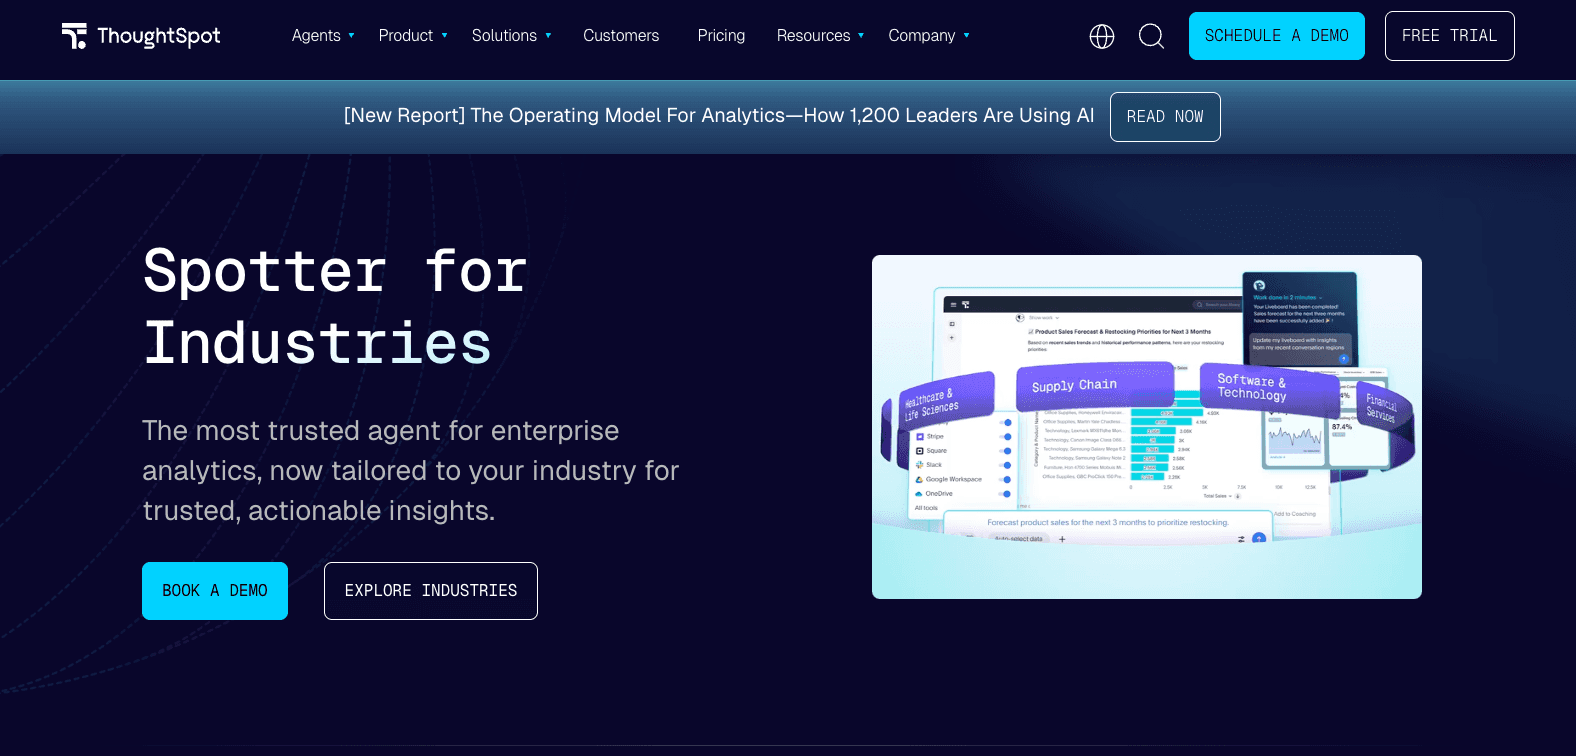Click the ThoughtSpot logo
This screenshot has height=756, width=1576.
tap(141, 36)
